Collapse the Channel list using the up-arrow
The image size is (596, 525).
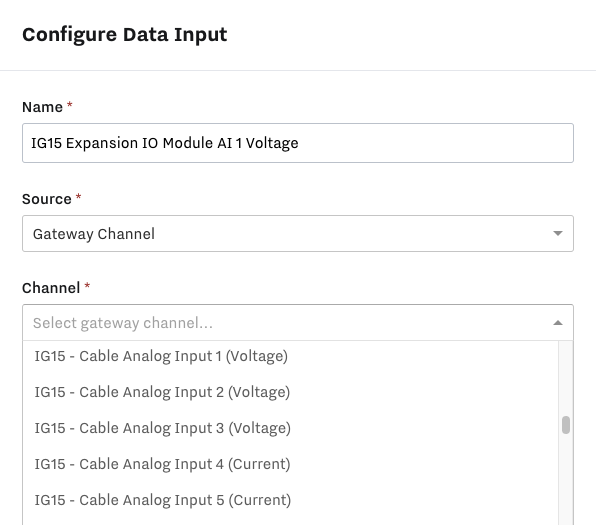click(x=558, y=323)
